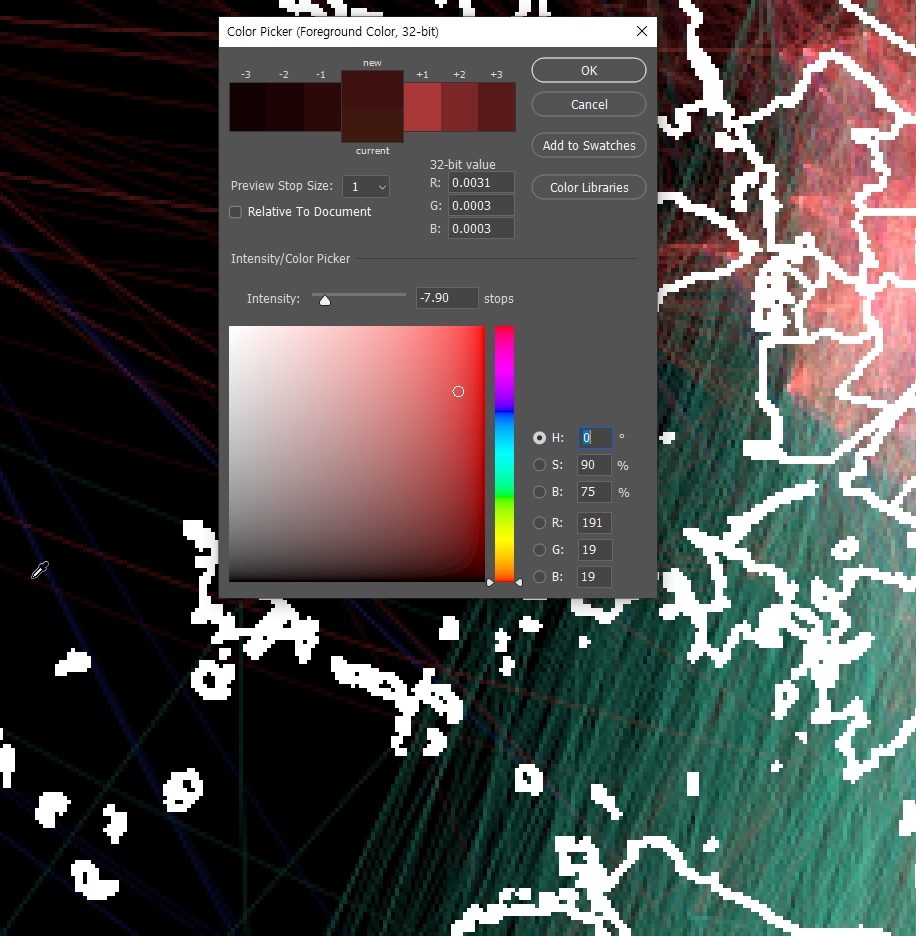Image resolution: width=916 pixels, height=936 pixels.
Task: Close the Color Picker dialog
Action: 642,31
